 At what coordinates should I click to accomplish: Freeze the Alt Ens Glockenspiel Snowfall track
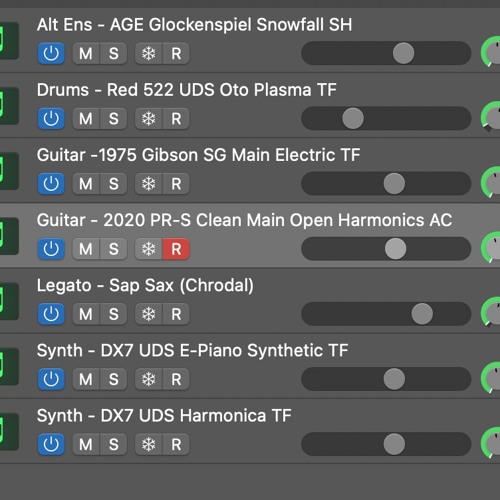(x=149, y=53)
